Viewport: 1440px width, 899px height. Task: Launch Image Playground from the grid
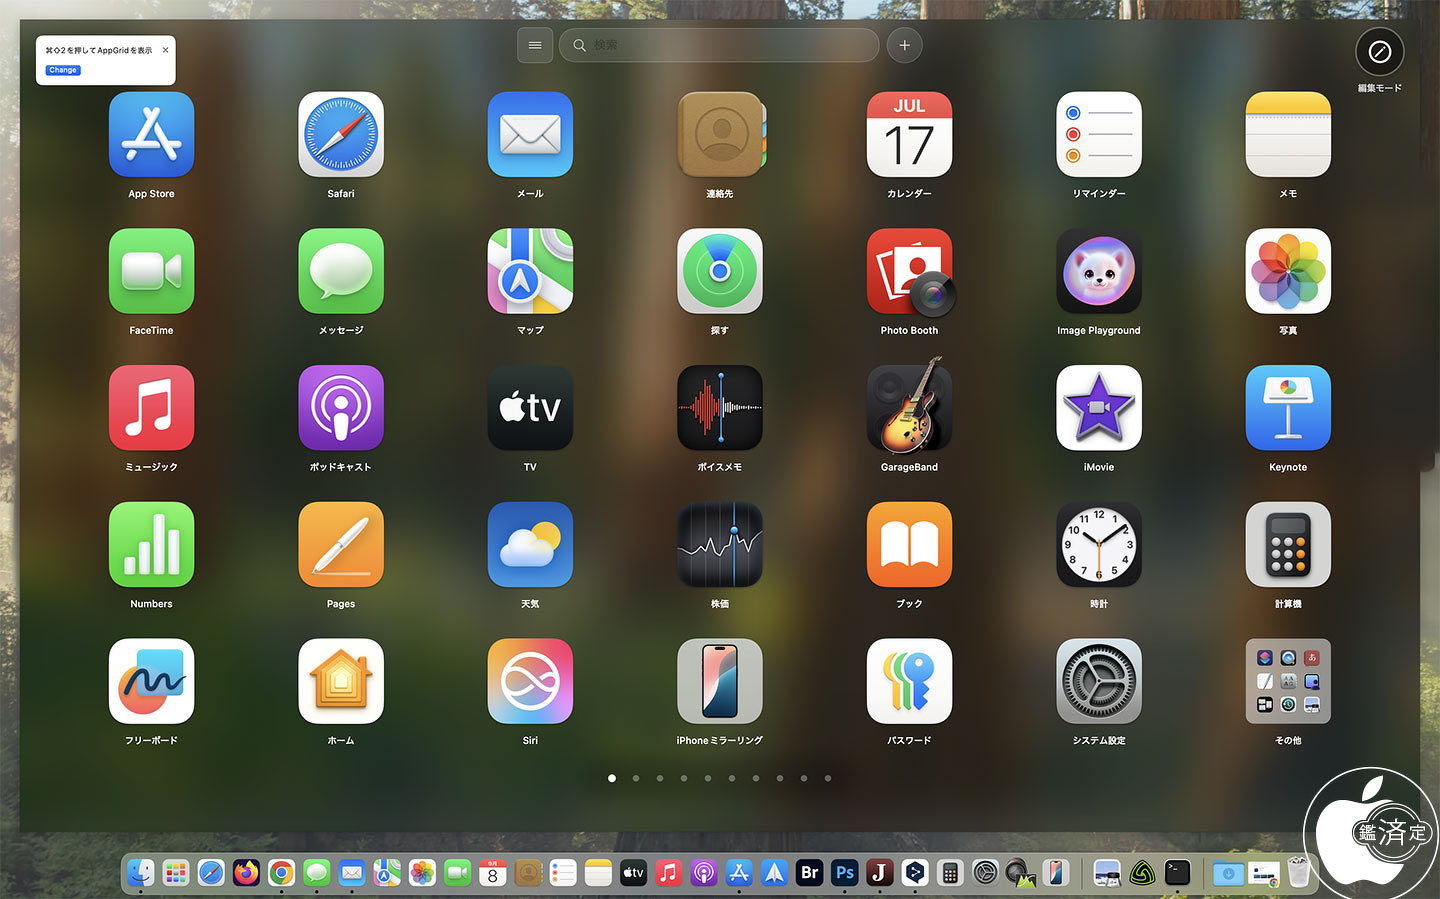[1098, 271]
